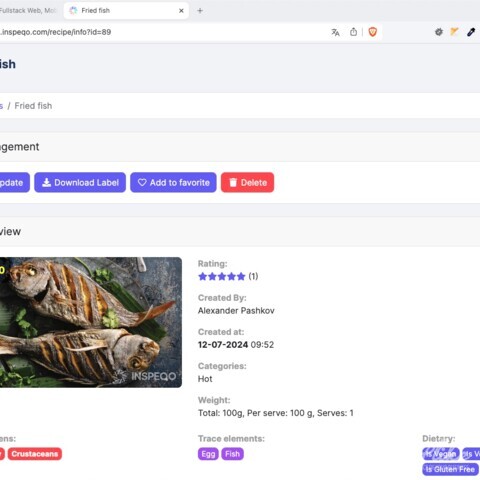
Task: Close the Fried fish tab
Action: (181, 11)
